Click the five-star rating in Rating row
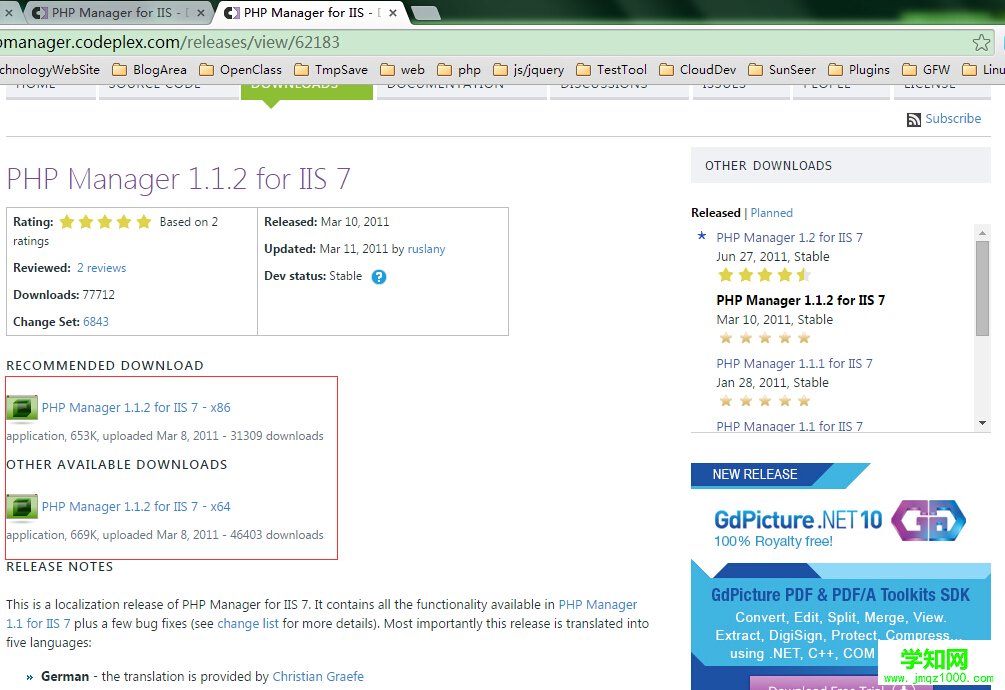The image size is (1005, 690). [x=105, y=222]
